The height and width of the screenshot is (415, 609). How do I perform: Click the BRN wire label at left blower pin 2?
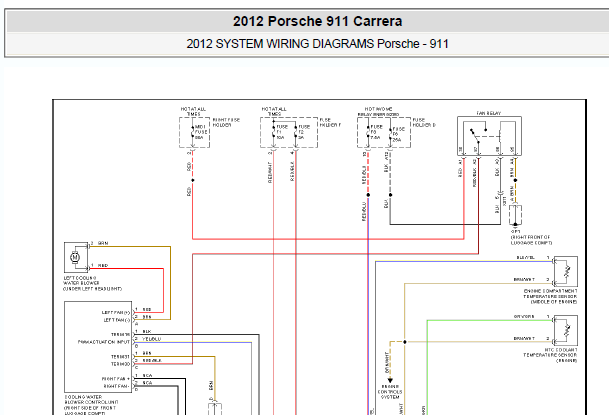(103, 243)
